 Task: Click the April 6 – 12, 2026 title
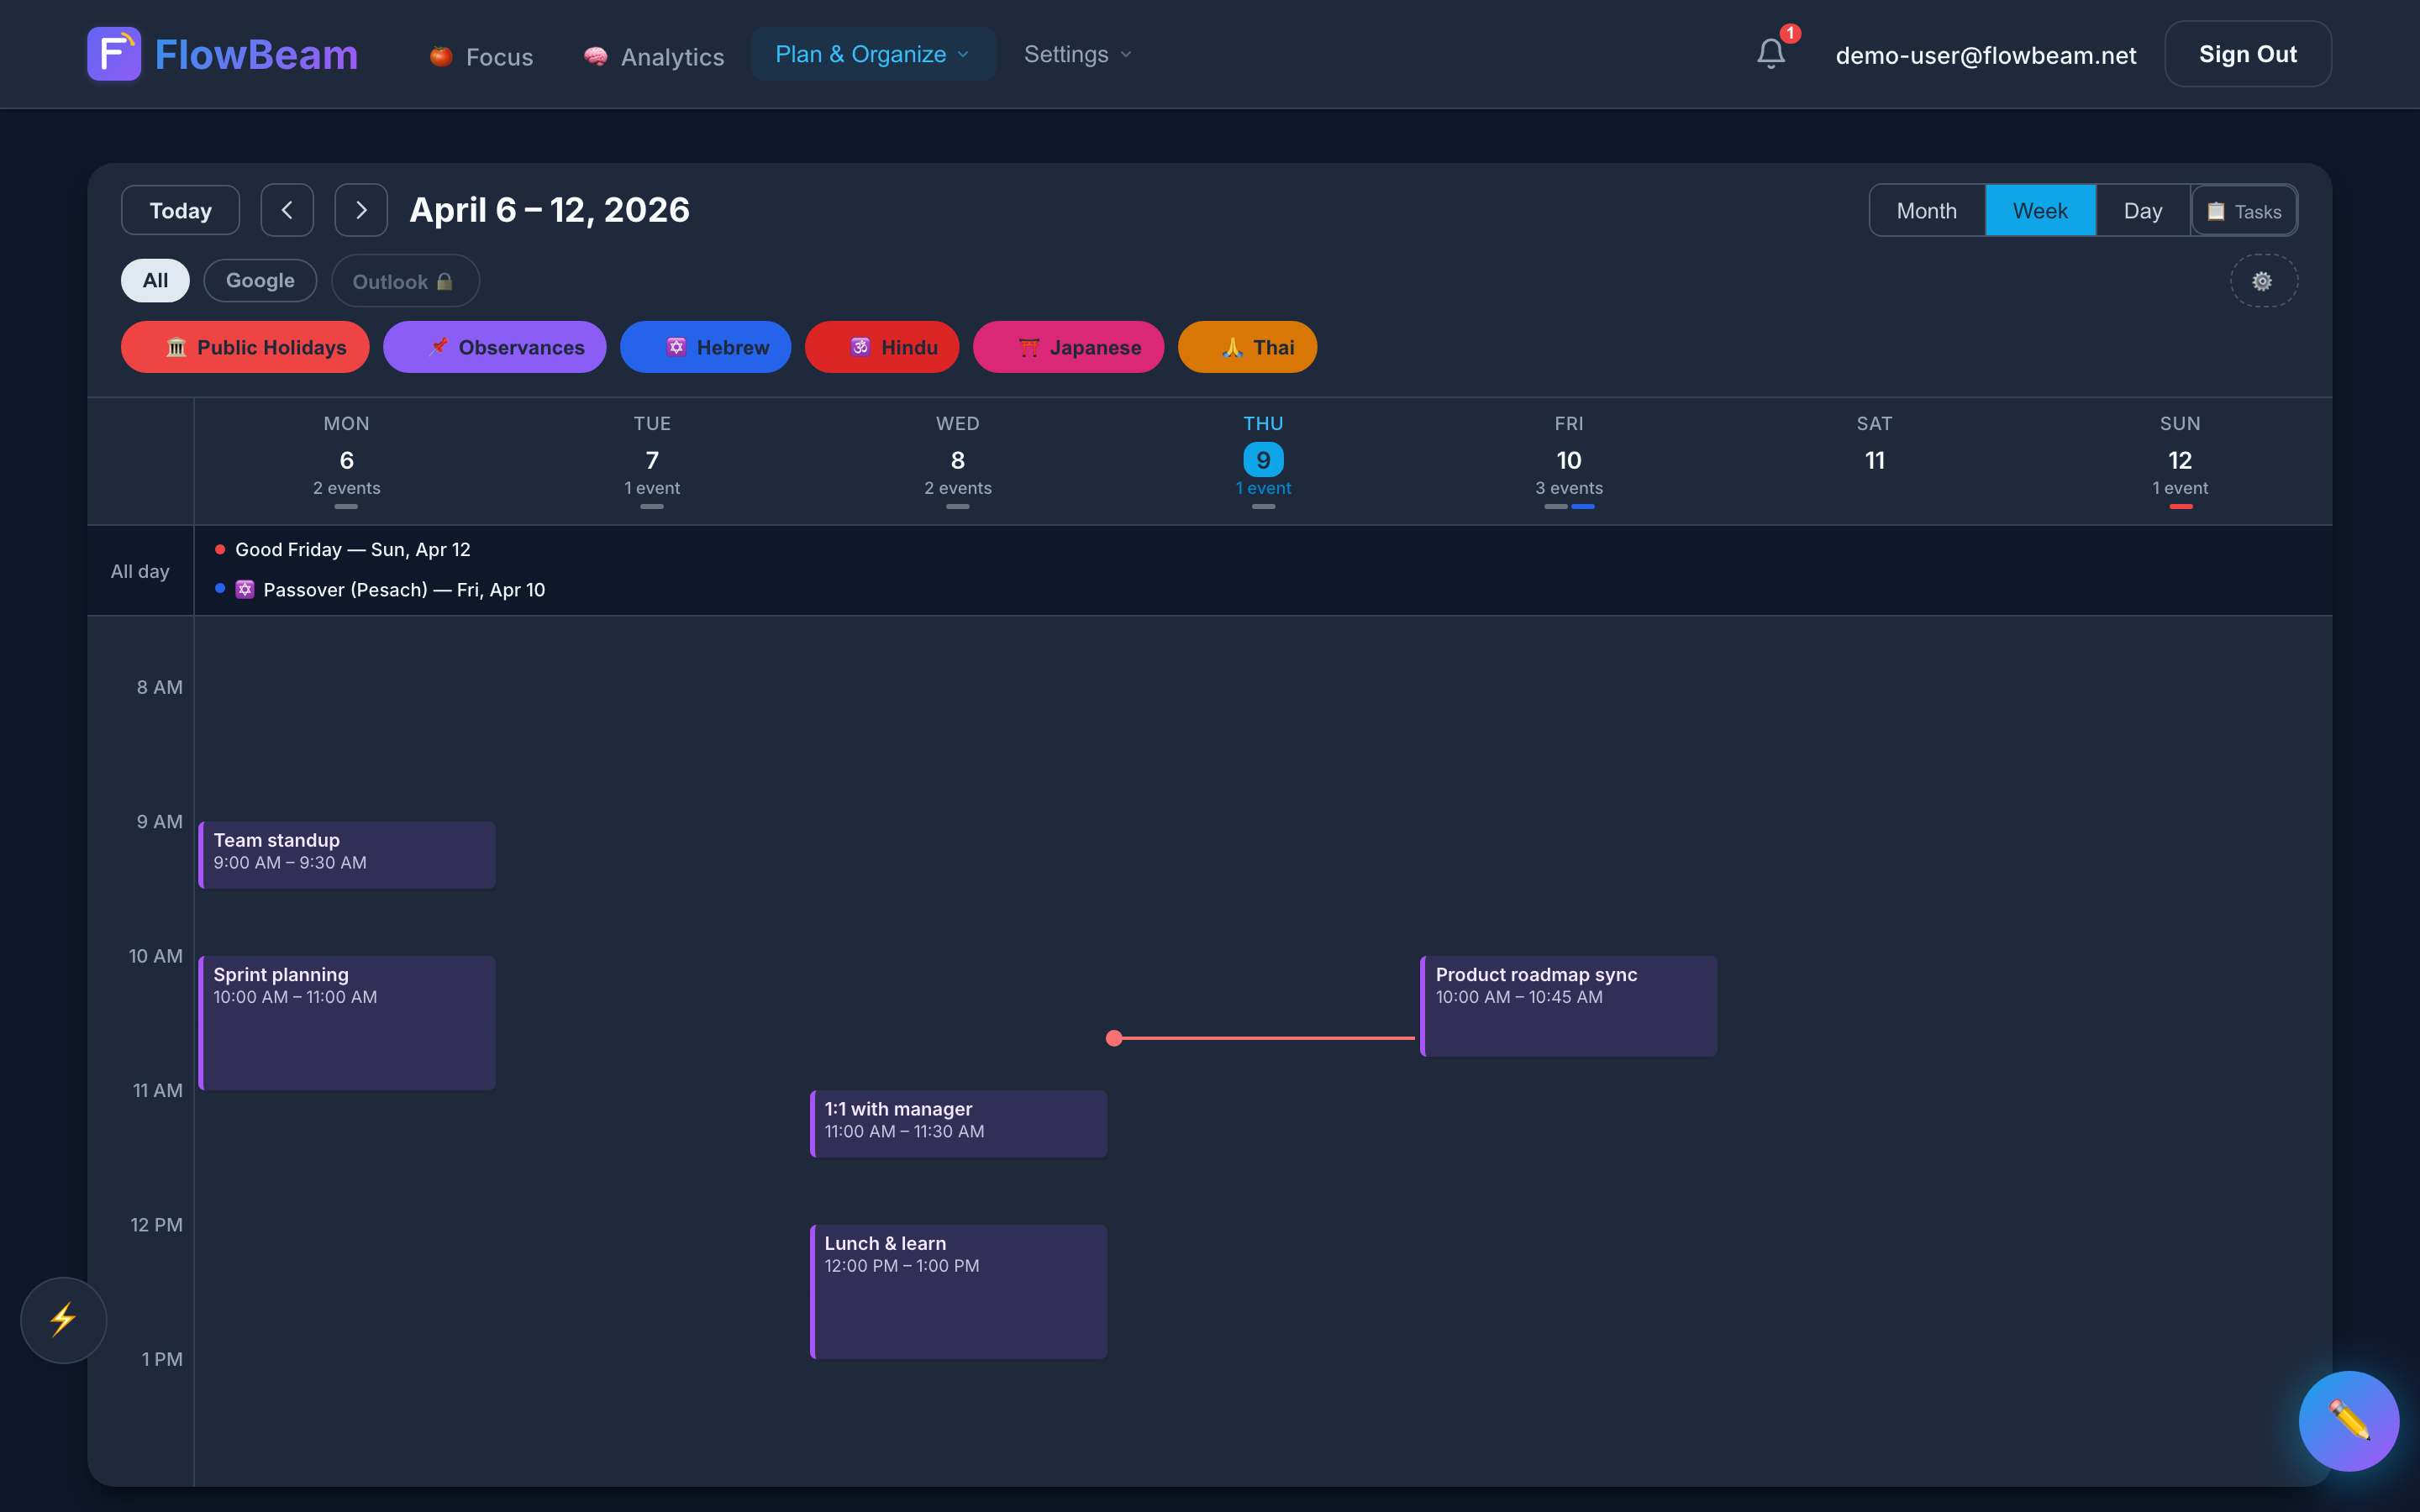549,210
